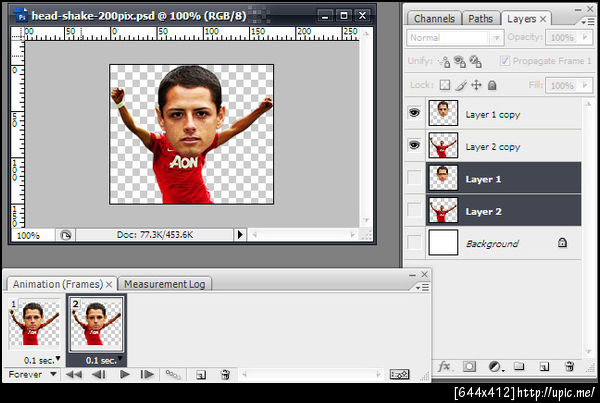Open frame 1 delay time dropdown
This screenshot has height=403, width=600.
coord(58,359)
